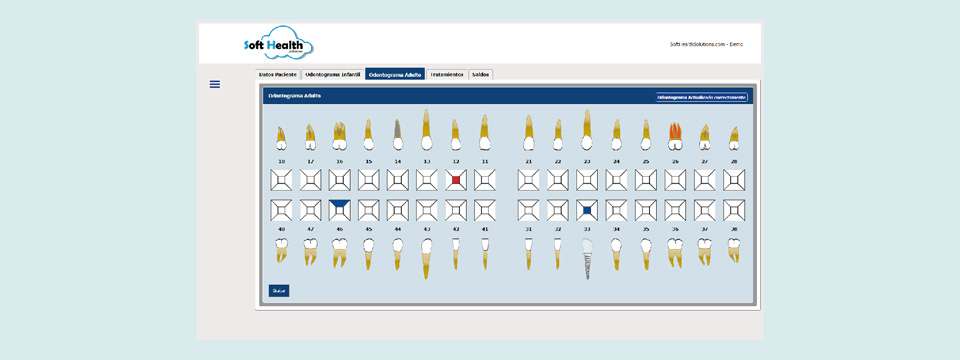Select upper tooth 18 image
Screen dimensions: 960x360
click(x=281, y=138)
